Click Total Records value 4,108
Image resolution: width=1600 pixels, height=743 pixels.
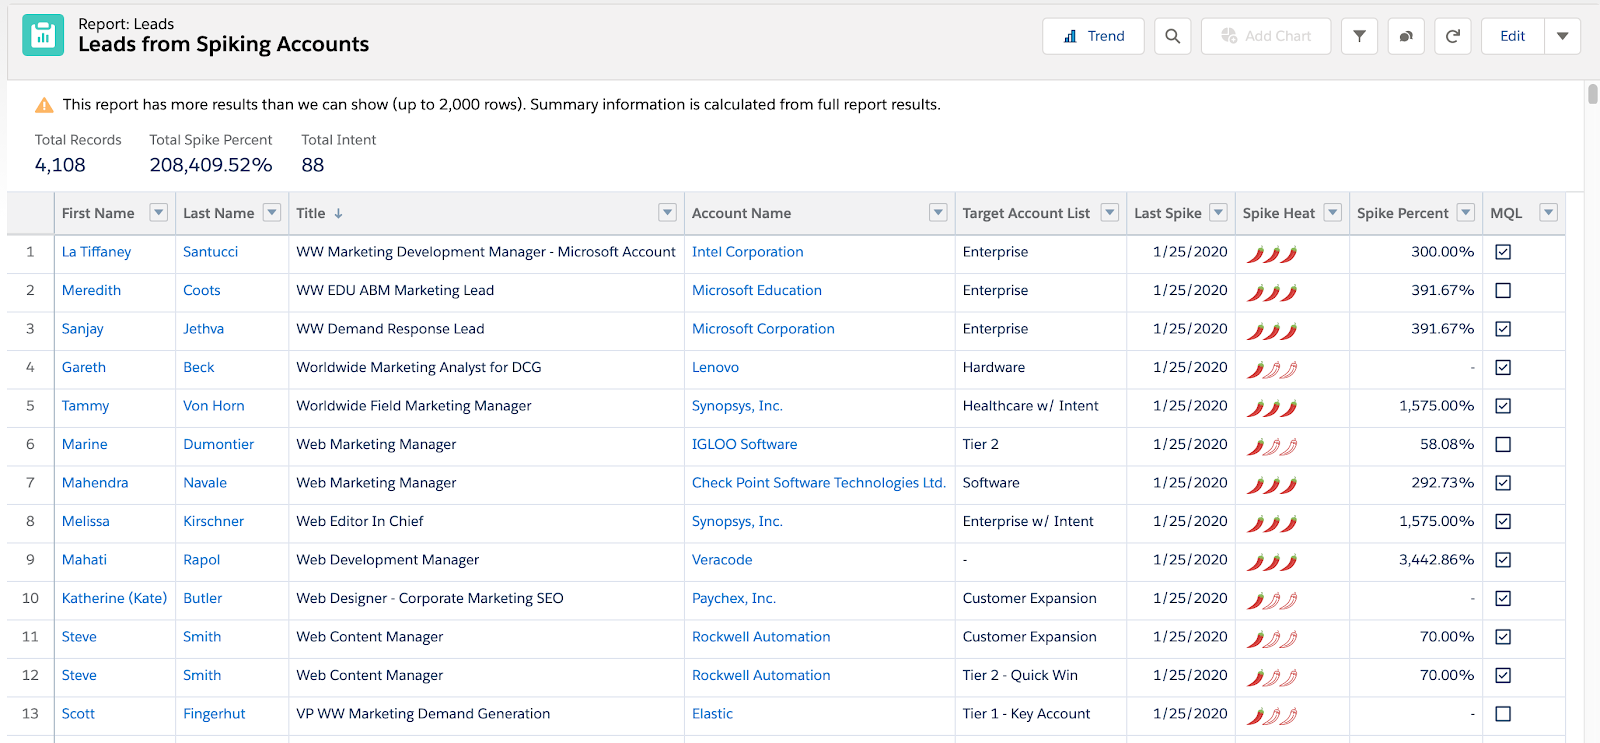pos(60,165)
